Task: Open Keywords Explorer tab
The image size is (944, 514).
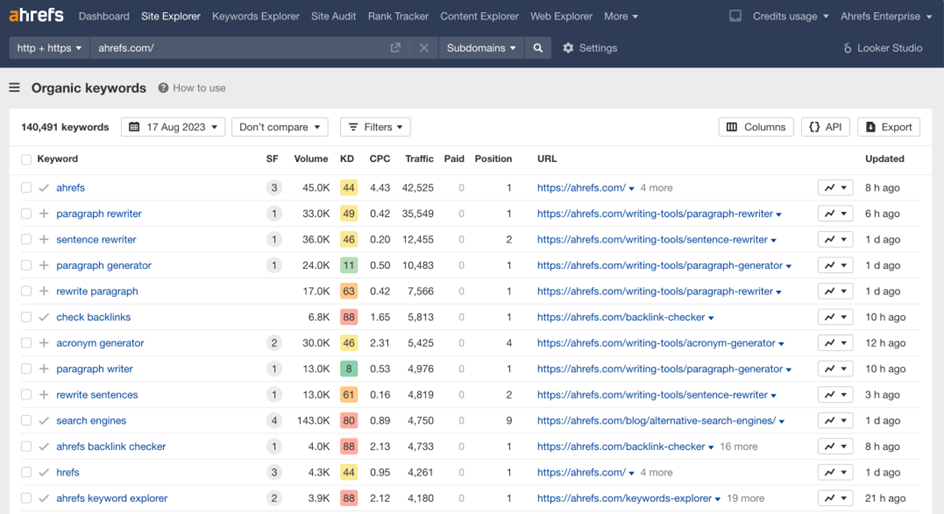Action: coord(255,16)
